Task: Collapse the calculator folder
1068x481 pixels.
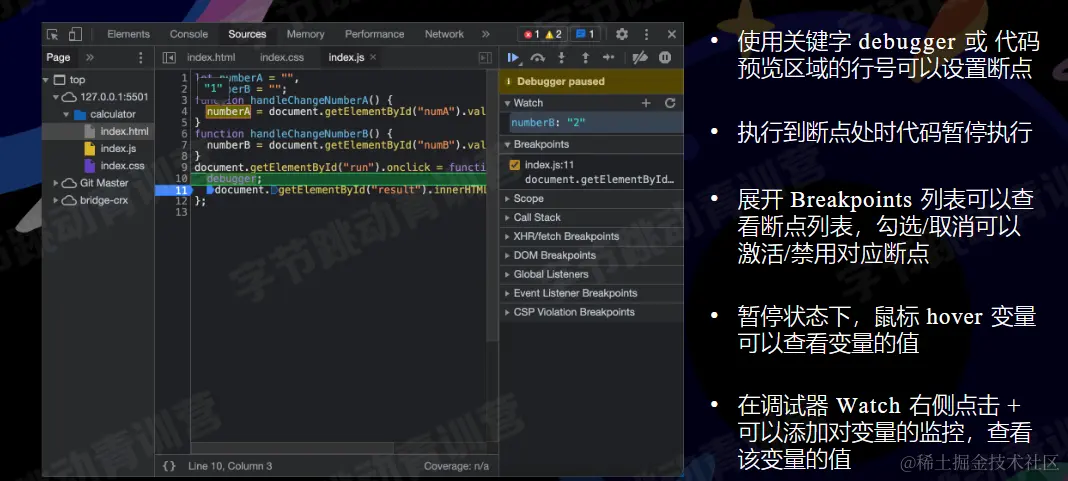Action: 66,114
